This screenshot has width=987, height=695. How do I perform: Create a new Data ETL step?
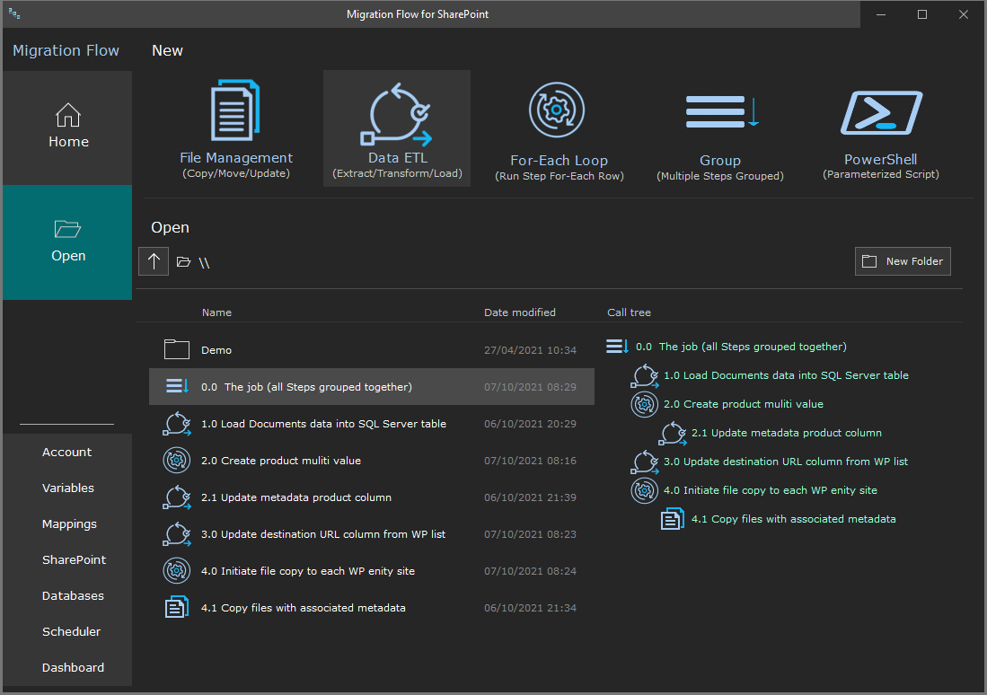pyautogui.click(x=397, y=128)
